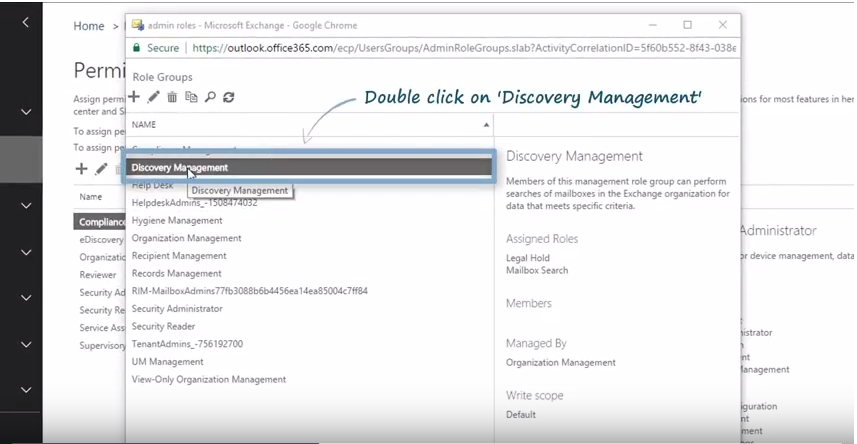
Task: Select Supervisory row in background page
Action: [x=102, y=346]
